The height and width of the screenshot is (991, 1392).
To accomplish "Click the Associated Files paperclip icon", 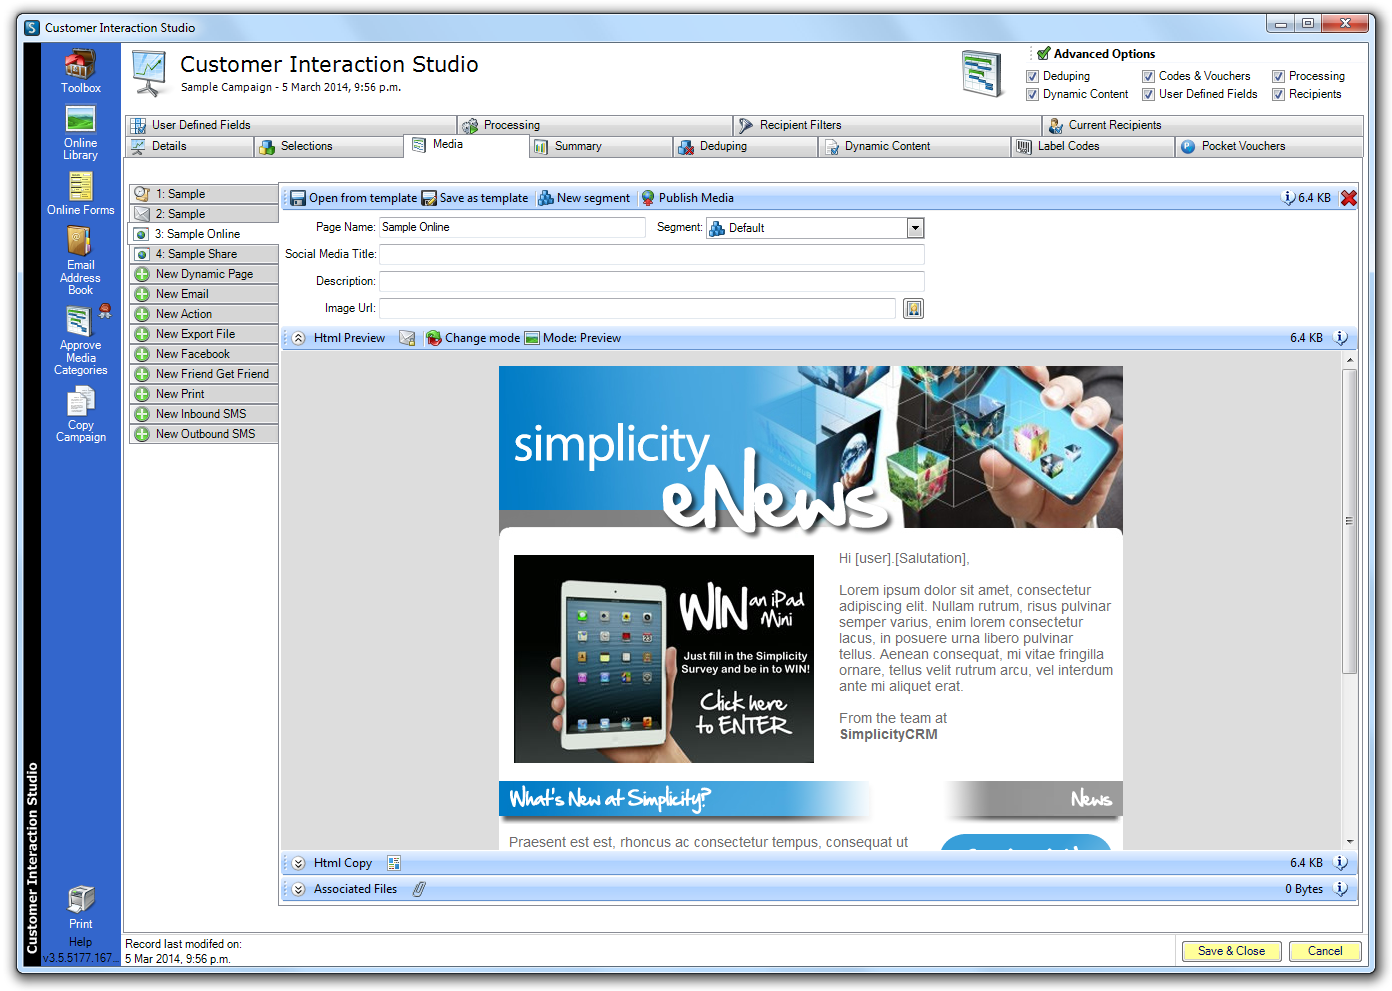I will click(x=419, y=889).
